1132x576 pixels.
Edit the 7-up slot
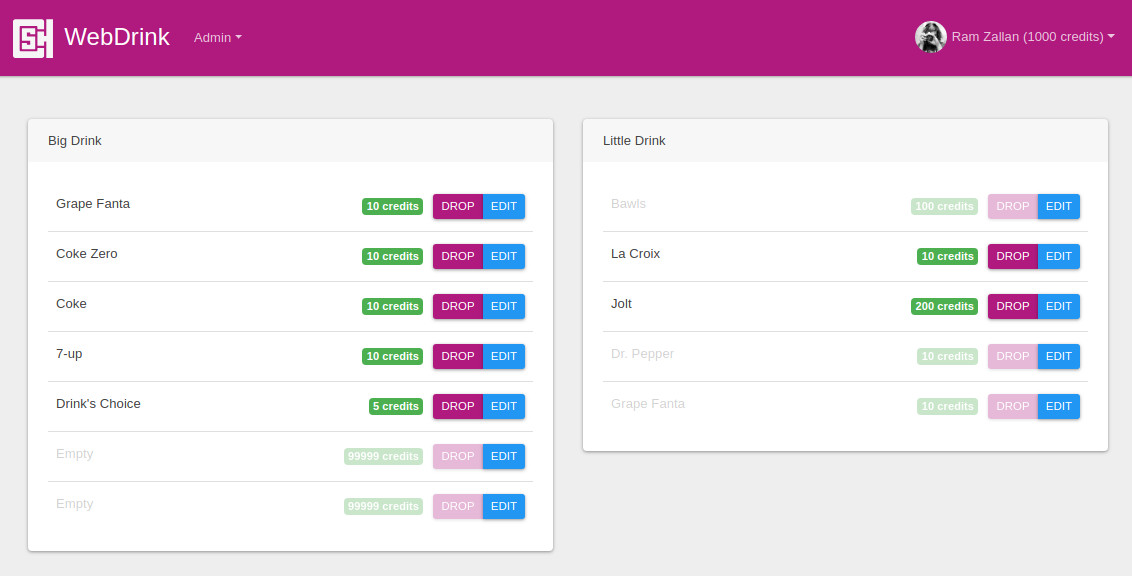[x=504, y=356]
